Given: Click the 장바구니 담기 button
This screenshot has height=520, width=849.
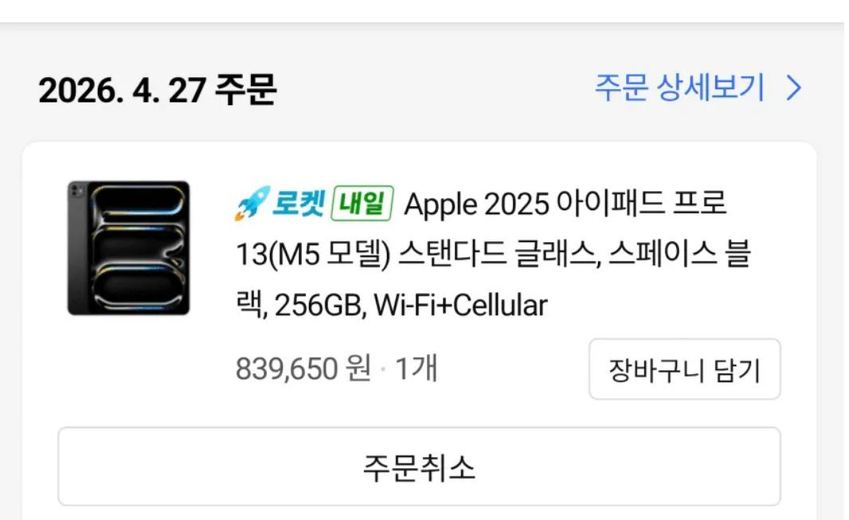Looking at the screenshot, I should 684,369.
